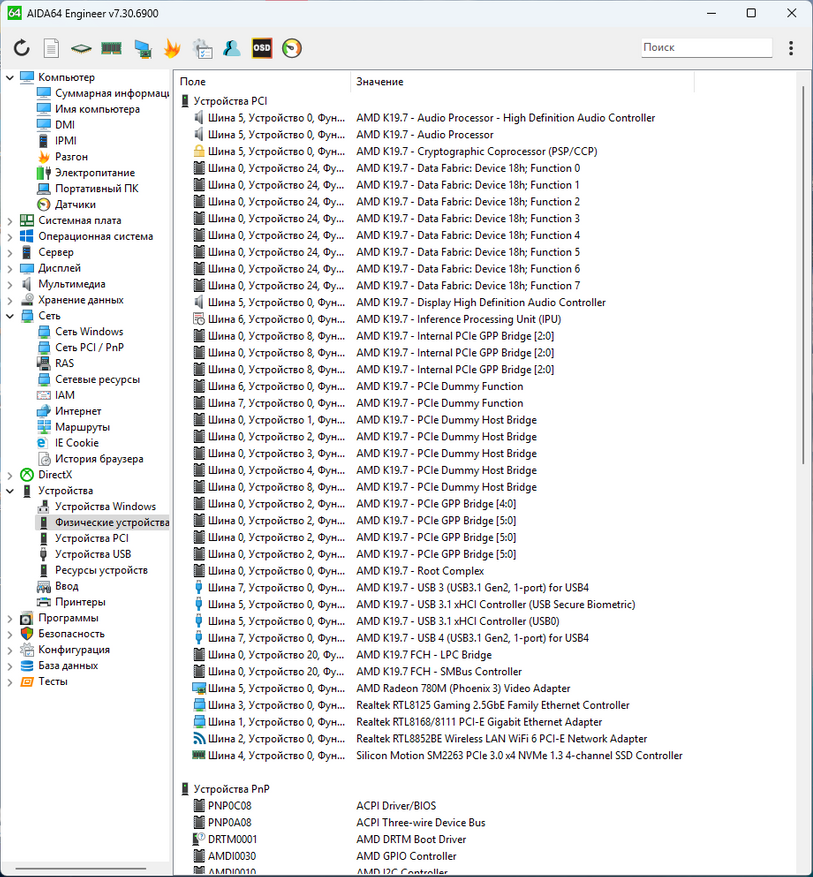
Task: Expand the Motherboard tree node
Action: point(10,220)
